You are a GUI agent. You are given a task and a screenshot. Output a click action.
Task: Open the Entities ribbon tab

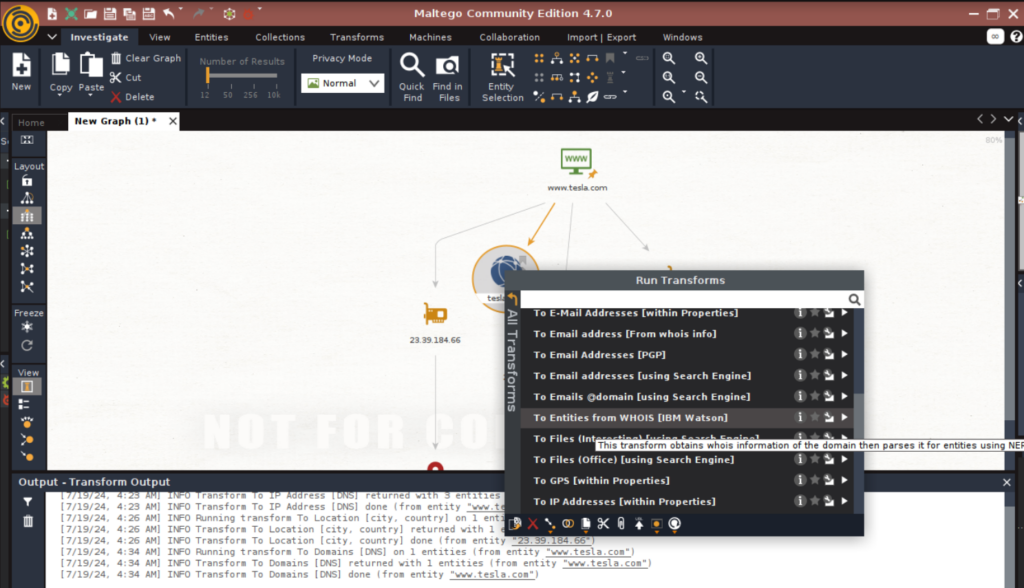coord(212,37)
